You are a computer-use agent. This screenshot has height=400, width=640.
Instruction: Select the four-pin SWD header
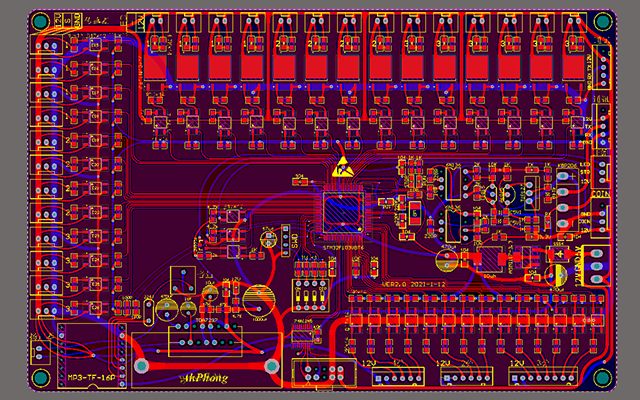pyautogui.click(x=285, y=241)
